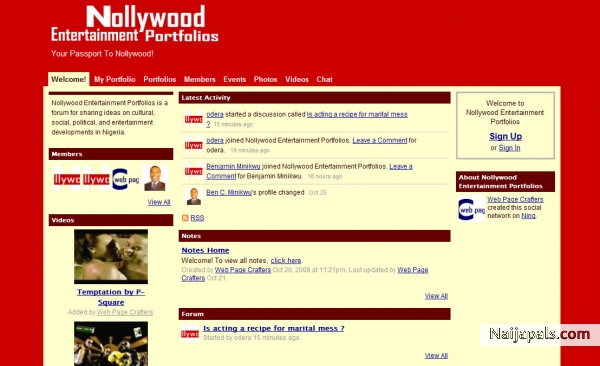Image resolution: width=600 pixels, height=366 pixels.
Task: Click the forum post avatar icon
Action: (190, 333)
